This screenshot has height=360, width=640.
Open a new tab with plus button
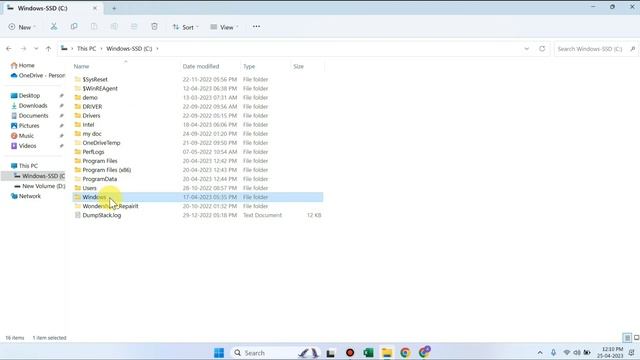[114, 8]
